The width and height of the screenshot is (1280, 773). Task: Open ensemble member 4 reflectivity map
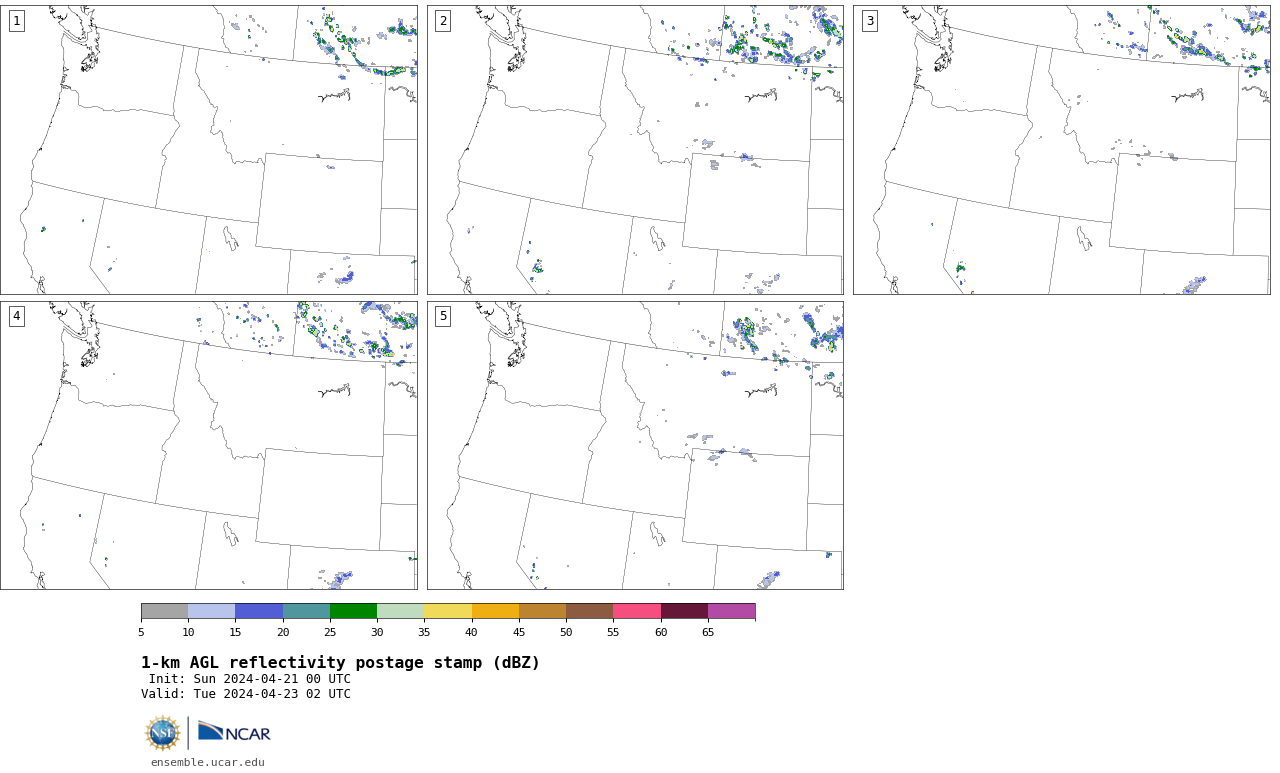[x=209, y=445]
